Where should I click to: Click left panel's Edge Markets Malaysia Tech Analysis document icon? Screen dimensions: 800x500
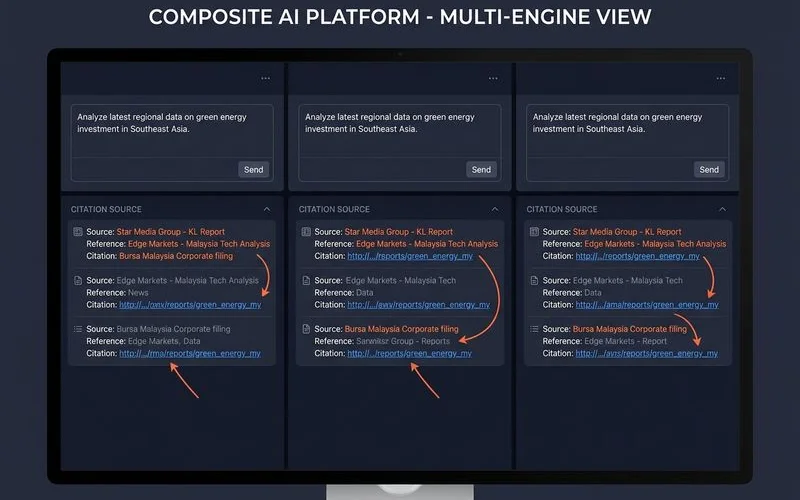tap(78, 280)
